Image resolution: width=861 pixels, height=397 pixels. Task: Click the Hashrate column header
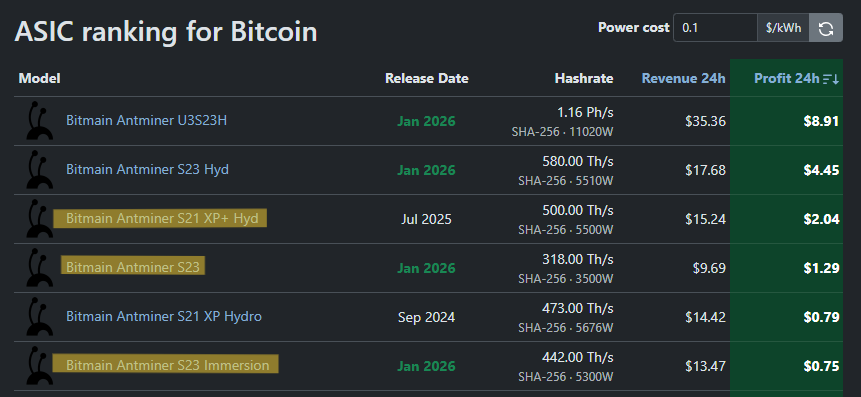[584, 79]
